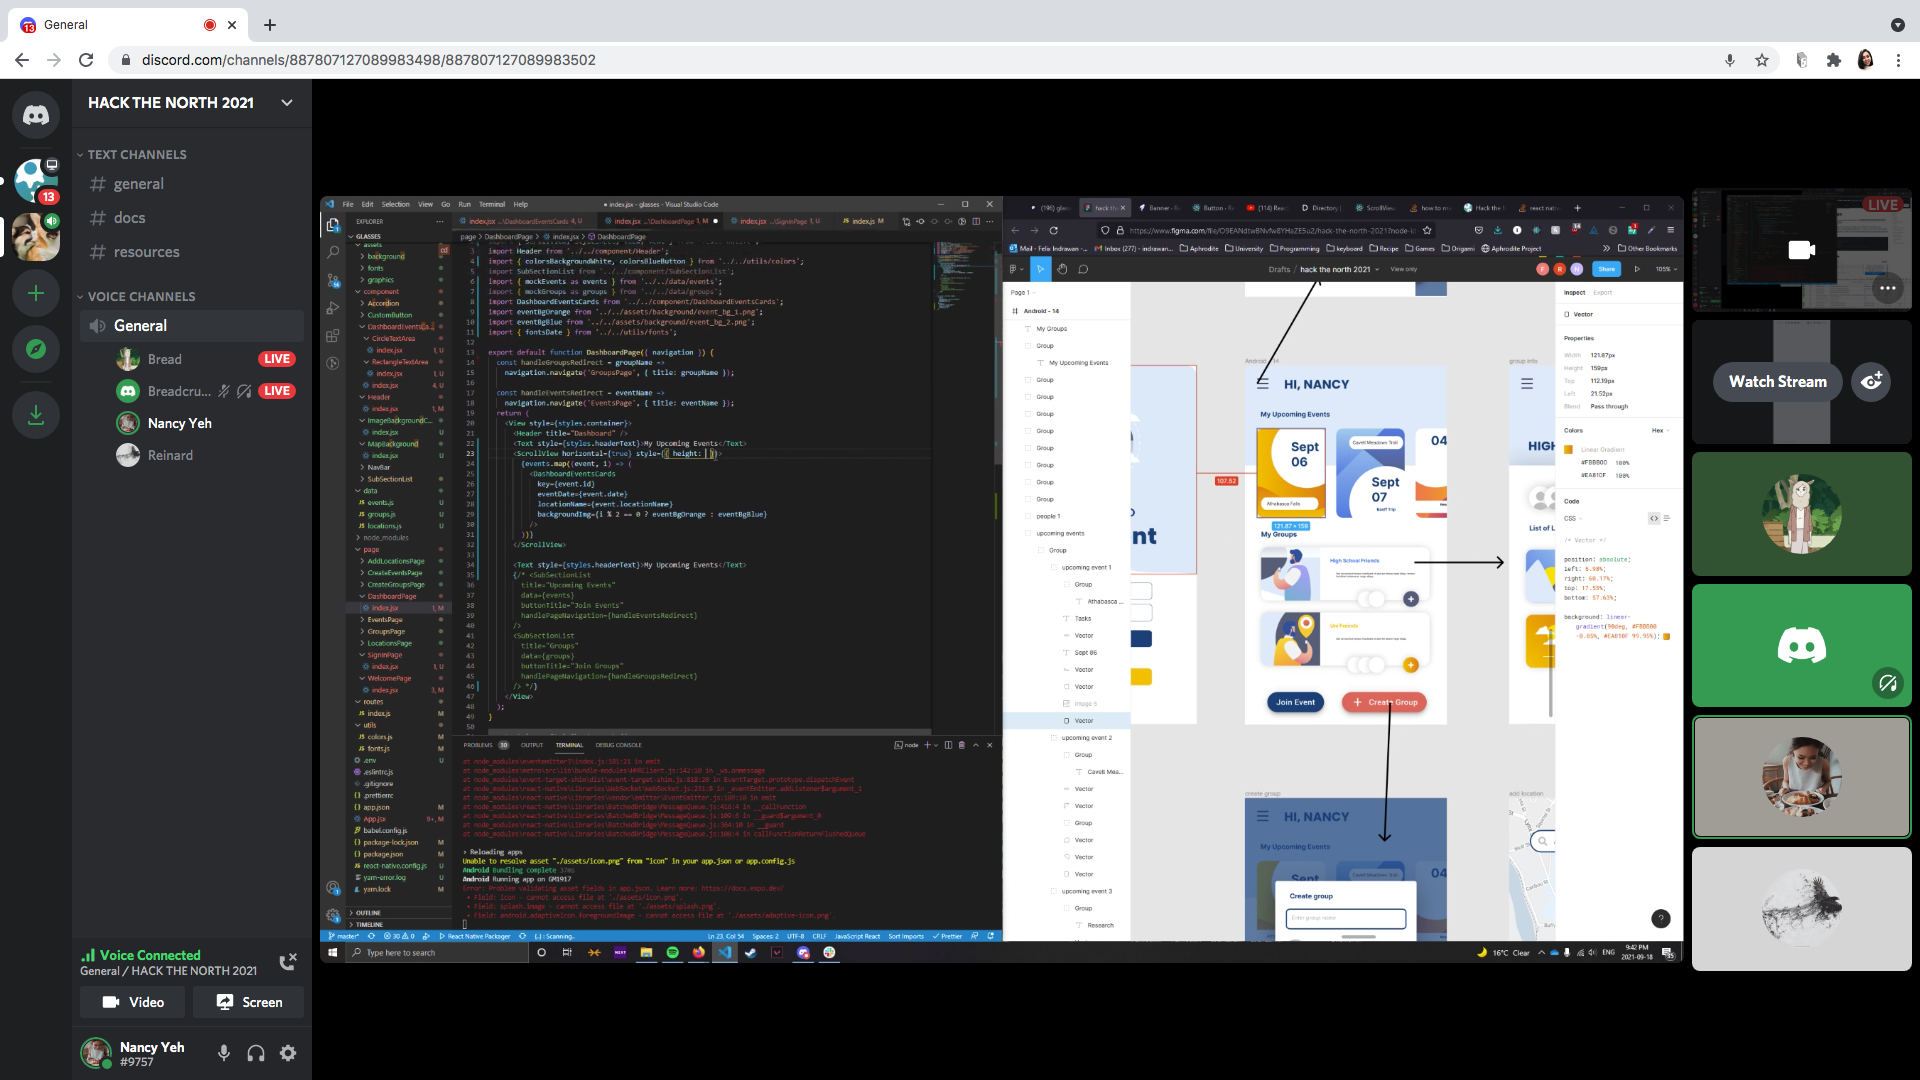Collapse VOICE CHANNELS category
This screenshot has width=1920, height=1080.
coord(141,297)
